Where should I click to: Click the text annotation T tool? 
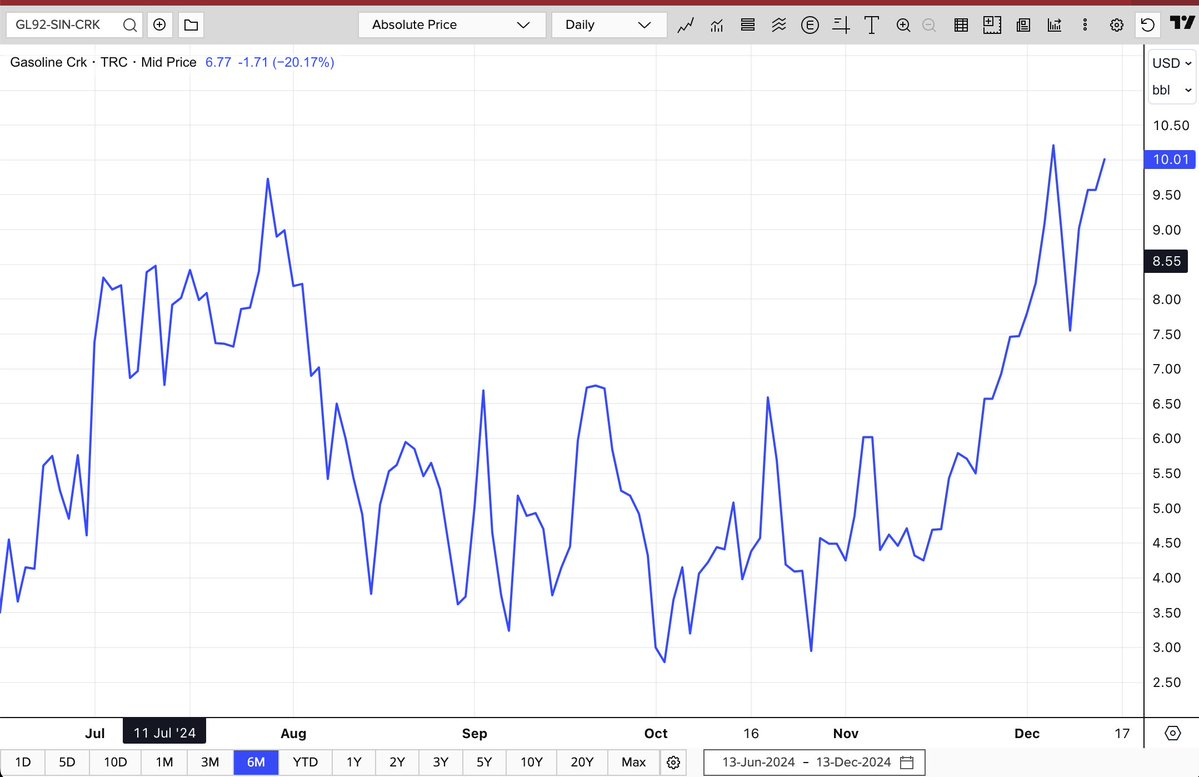coord(872,25)
